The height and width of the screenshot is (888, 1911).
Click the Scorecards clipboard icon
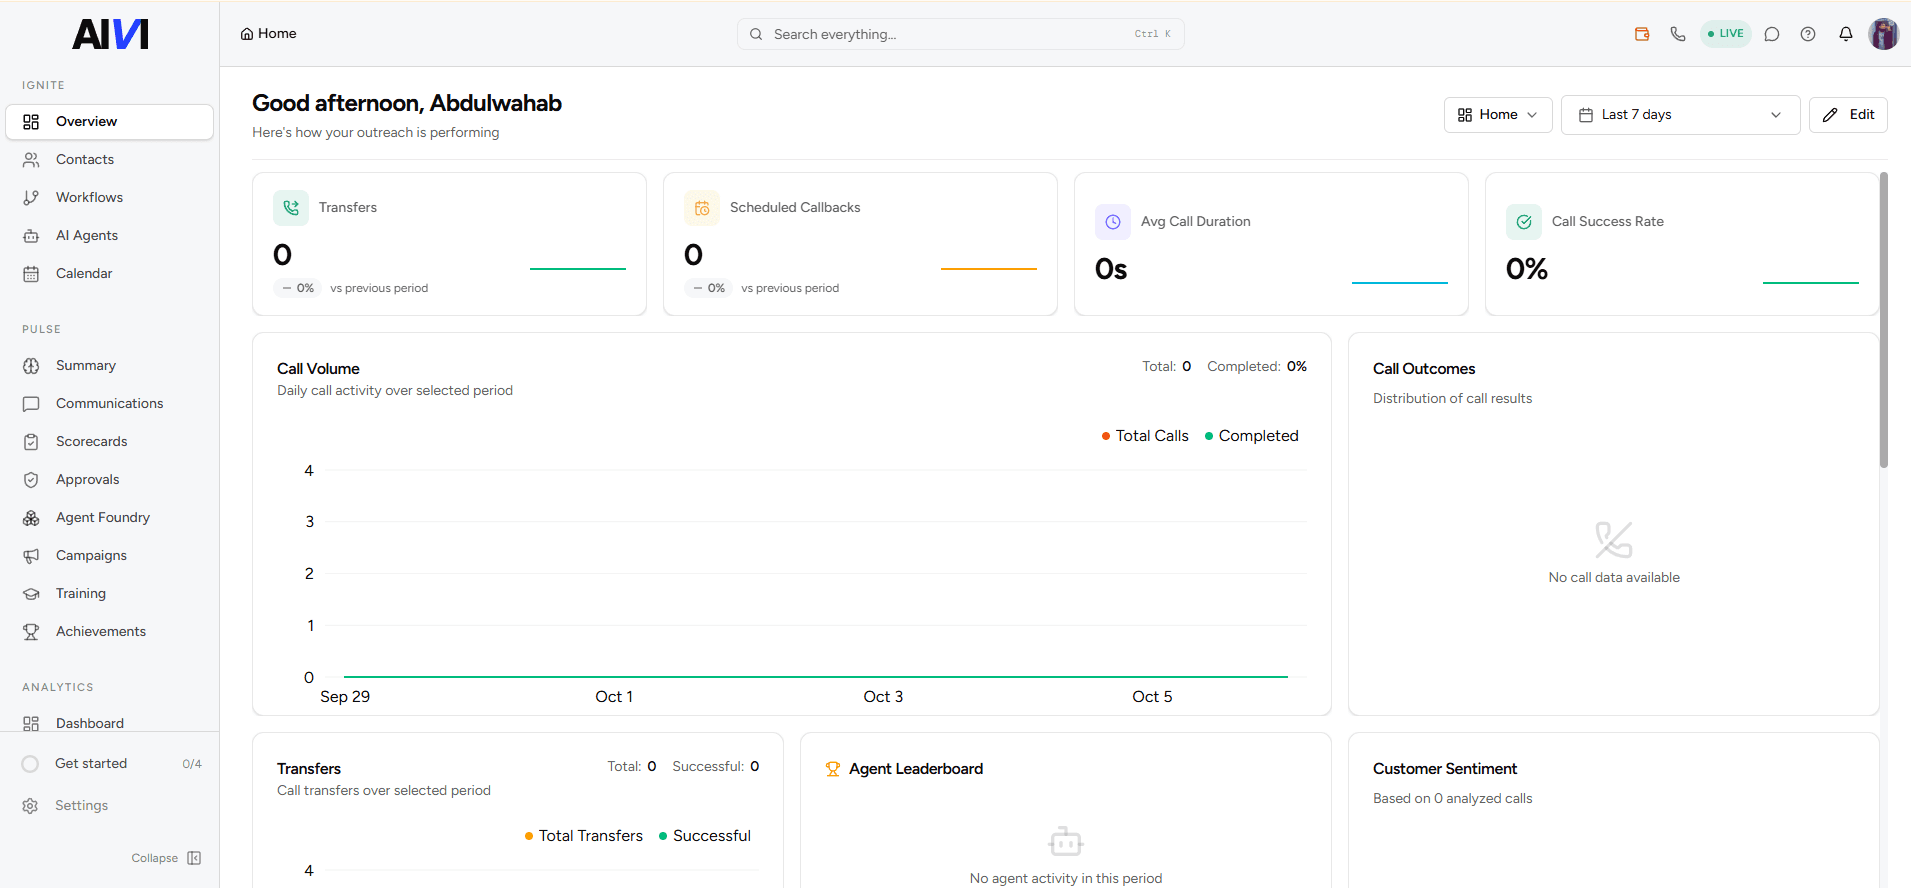[31, 442]
